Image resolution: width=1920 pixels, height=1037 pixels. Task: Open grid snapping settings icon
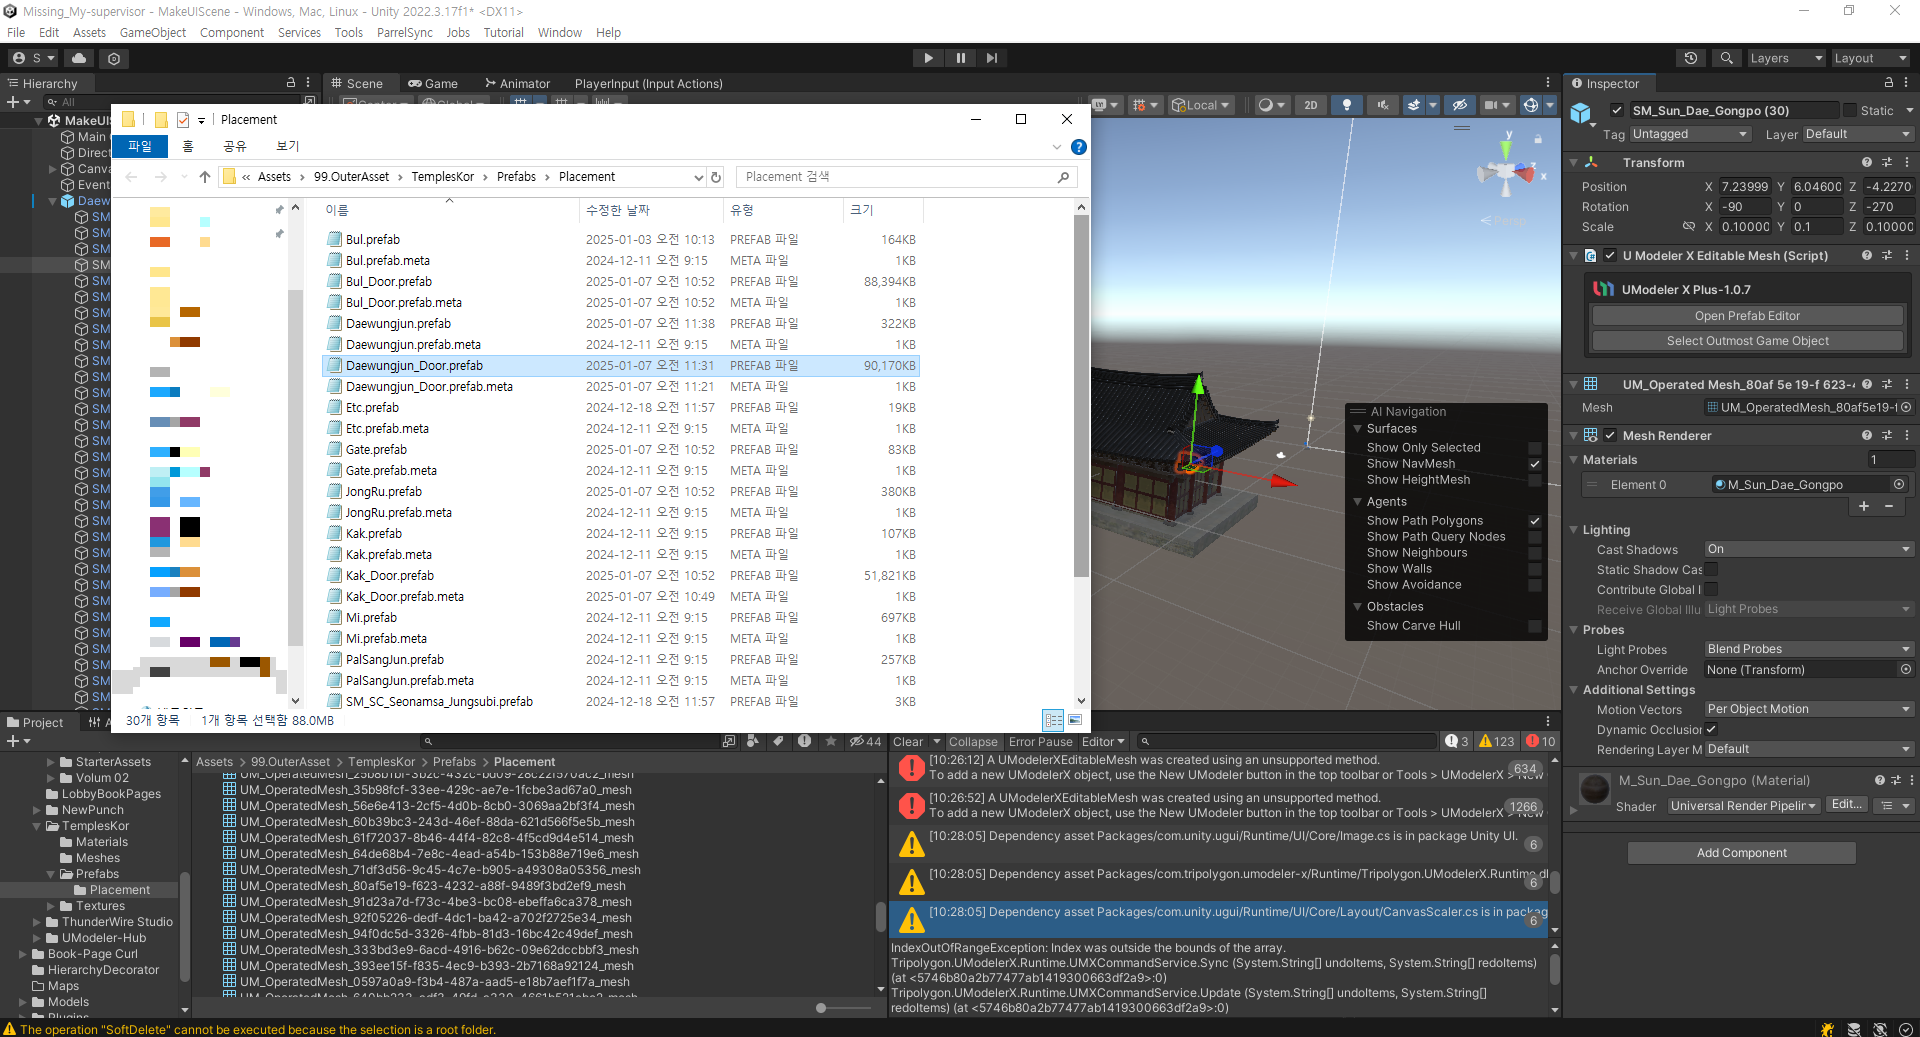pyautogui.click(x=1144, y=104)
